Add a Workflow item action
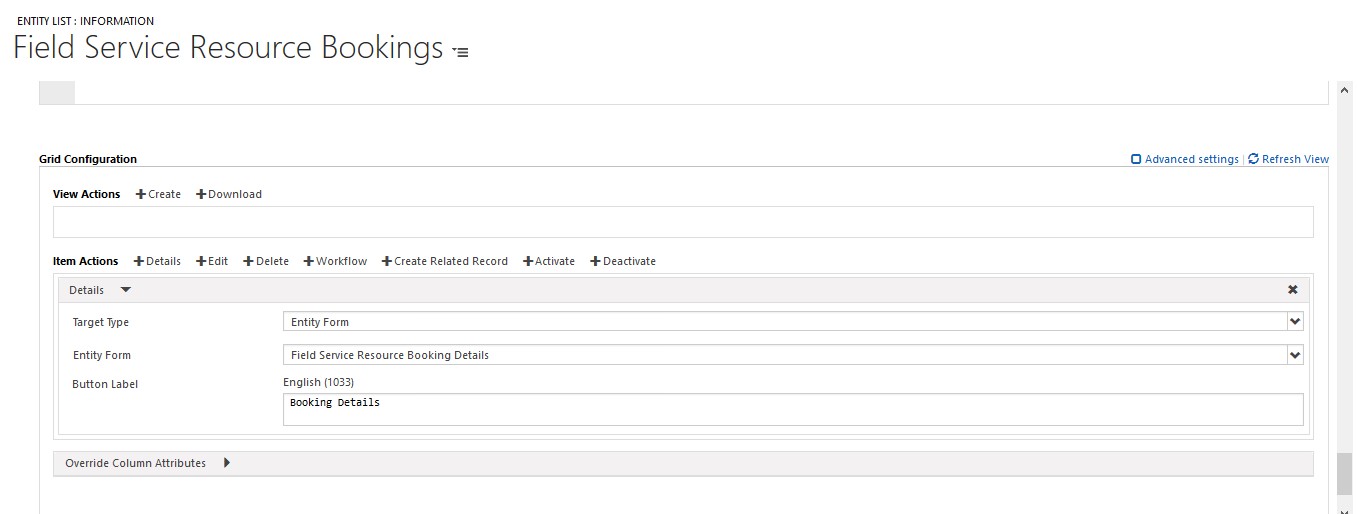This screenshot has width=1357, height=514. (x=335, y=261)
